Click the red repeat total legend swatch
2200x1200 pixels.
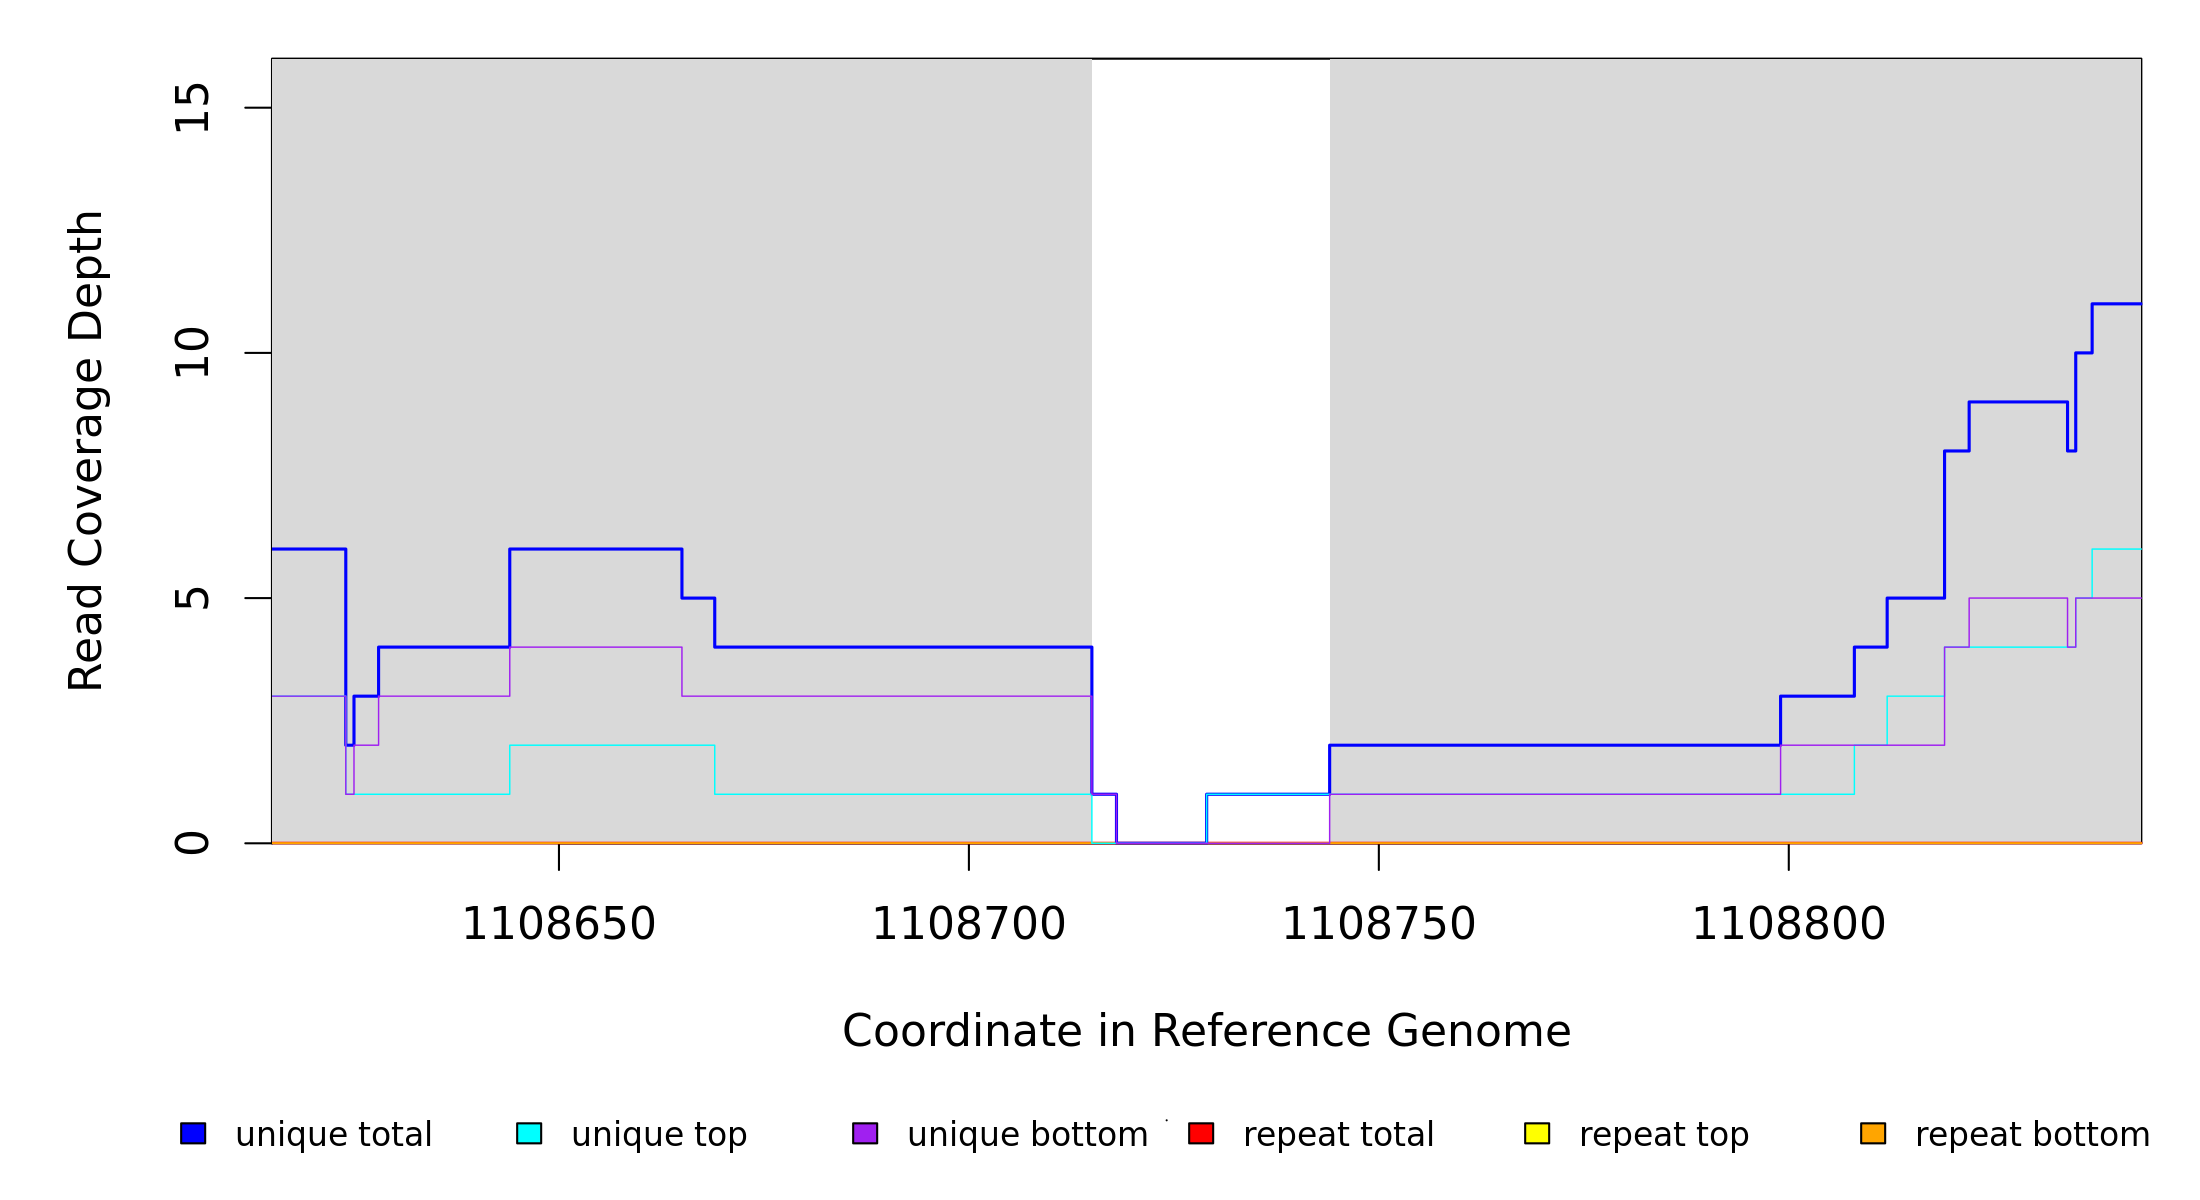point(1201,1134)
